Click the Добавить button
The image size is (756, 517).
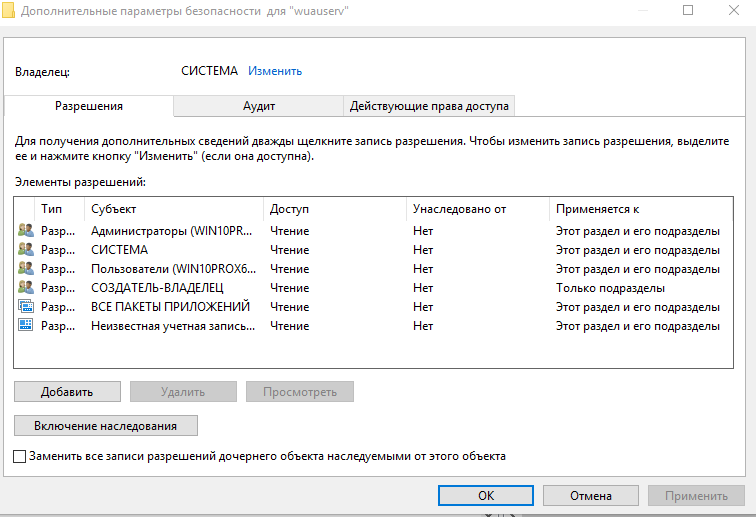point(67,392)
